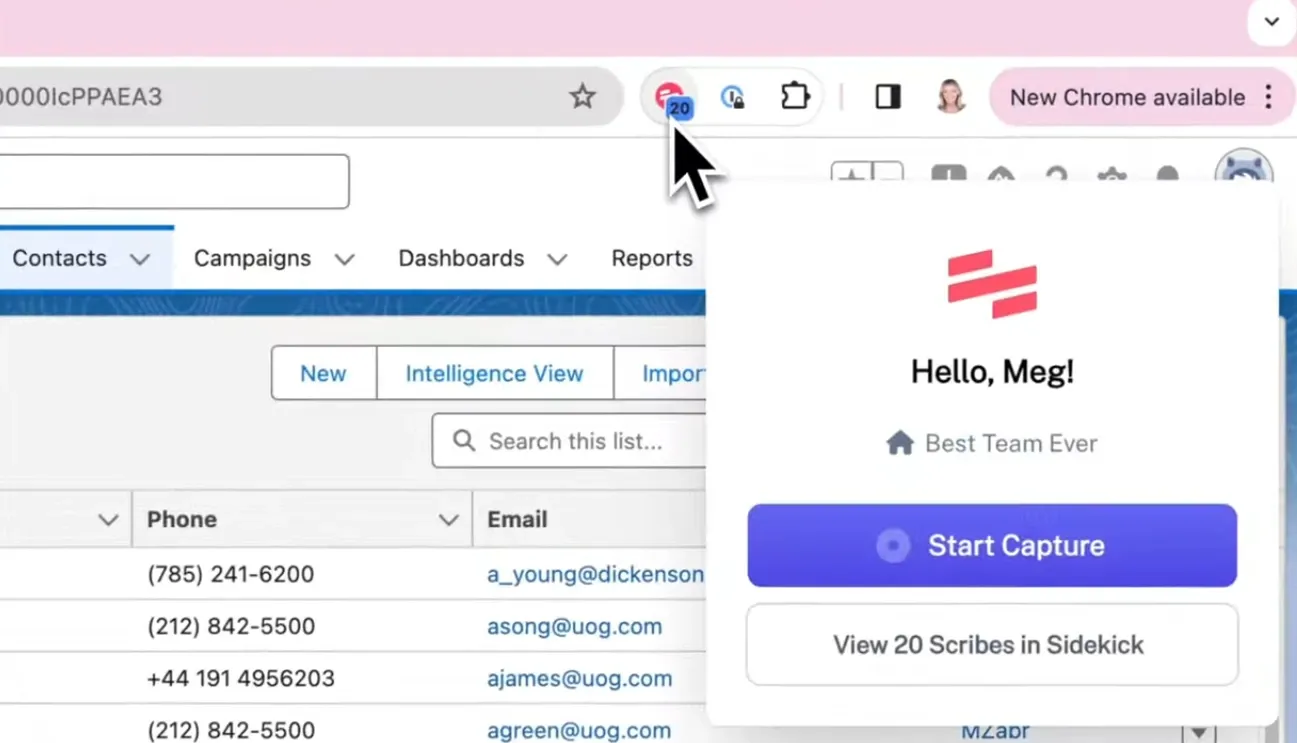Select phone number +44 191 4956203

tap(240, 678)
